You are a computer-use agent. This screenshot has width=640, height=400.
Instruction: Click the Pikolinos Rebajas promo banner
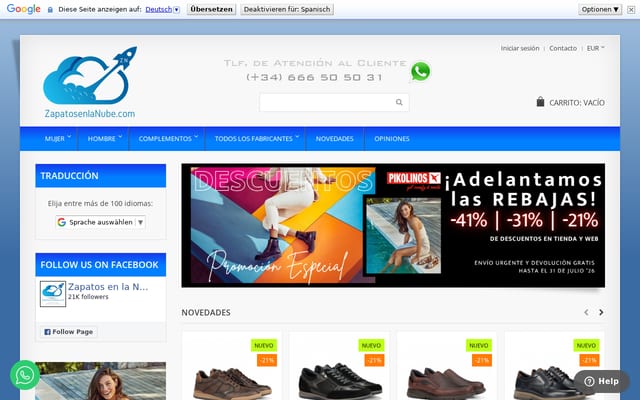[393, 225]
